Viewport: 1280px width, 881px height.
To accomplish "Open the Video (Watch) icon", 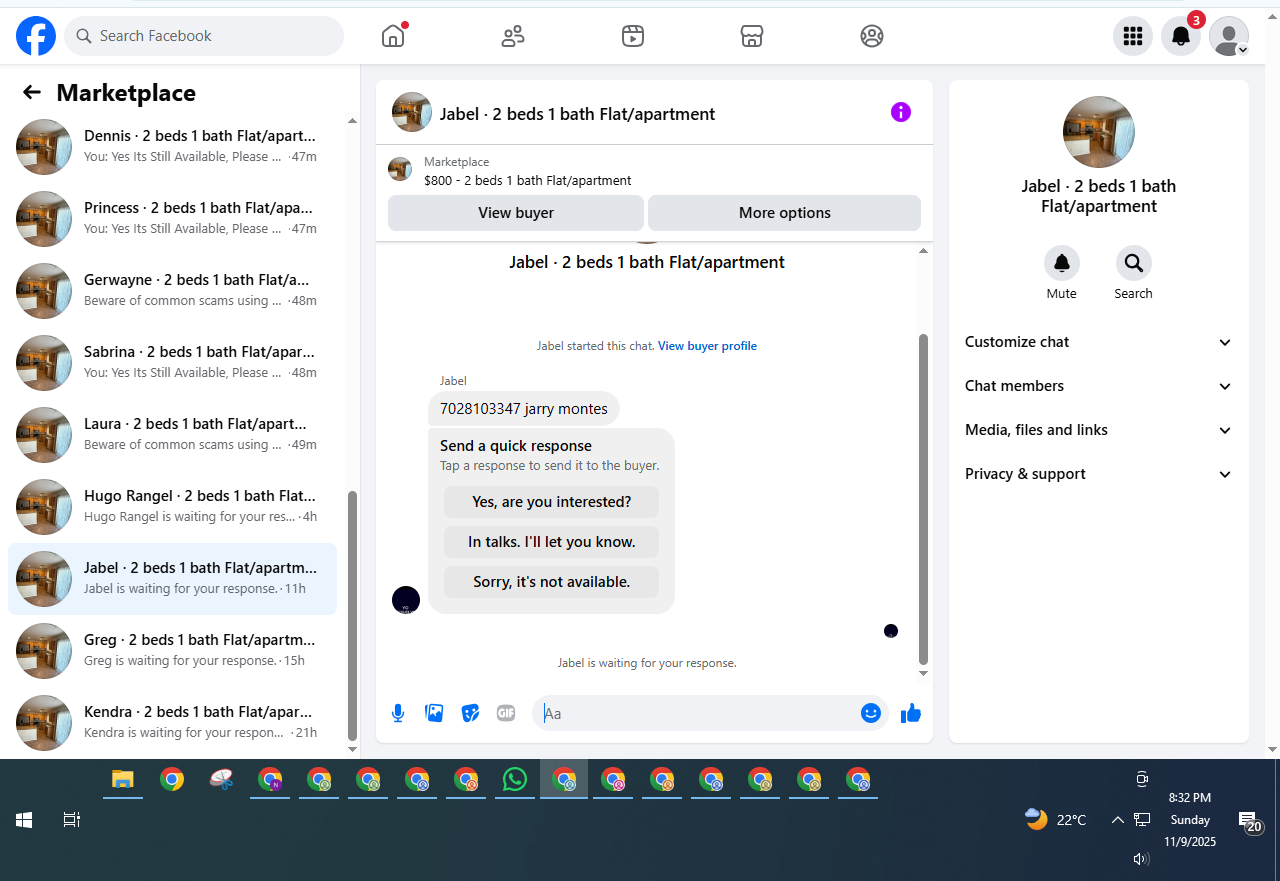I will [632, 36].
